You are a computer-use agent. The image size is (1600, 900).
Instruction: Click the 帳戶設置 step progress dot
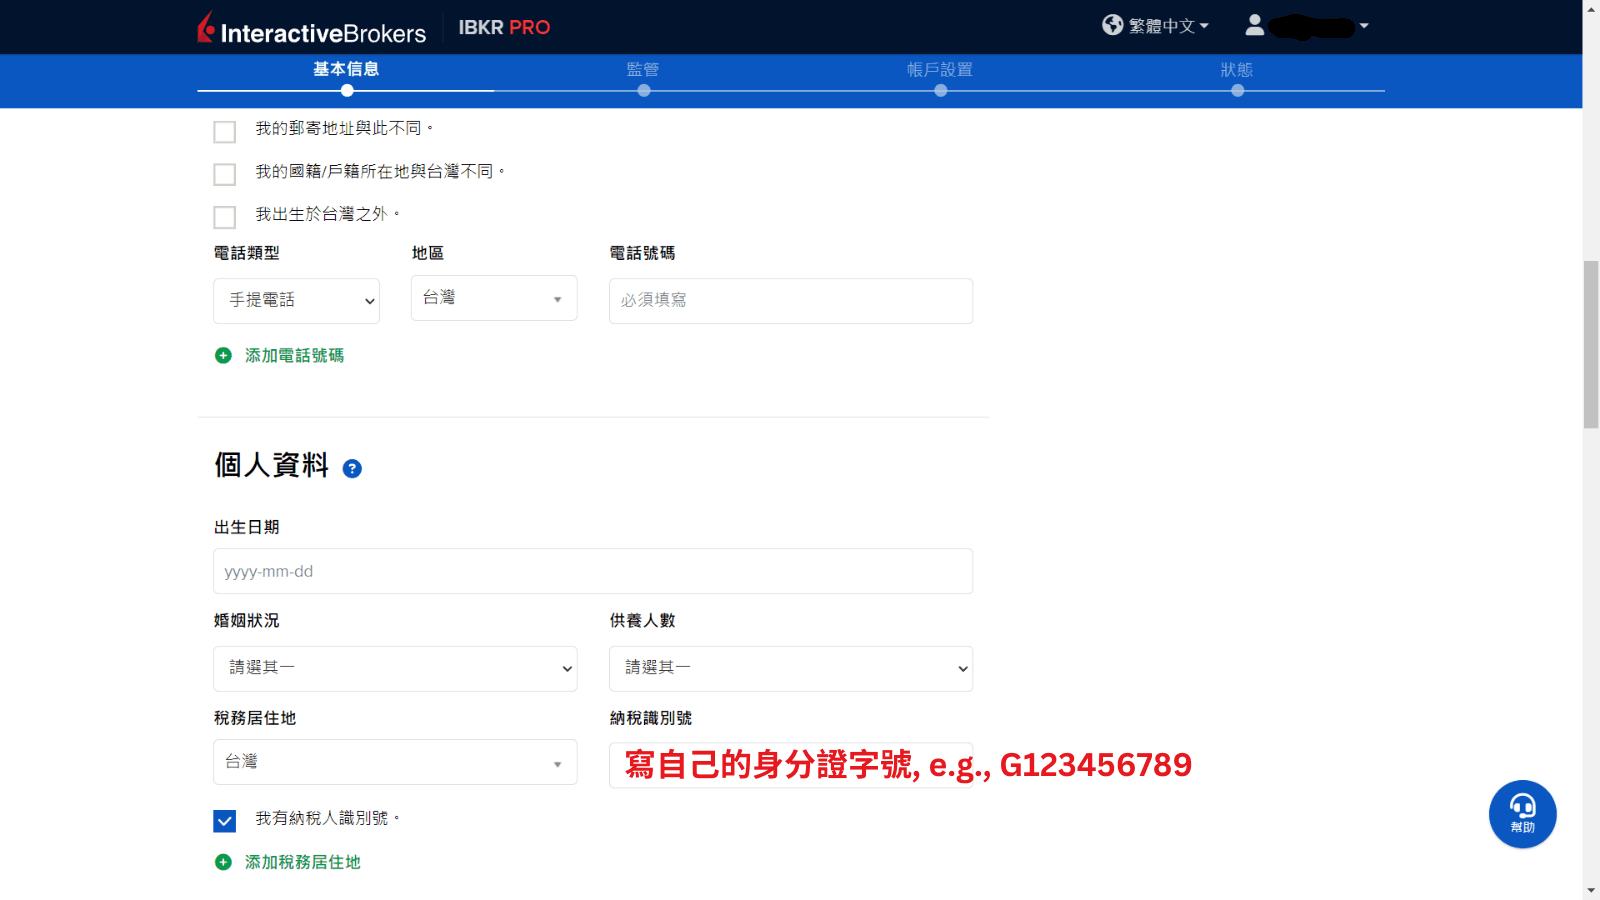pyautogui.click(x=940, y=90)
